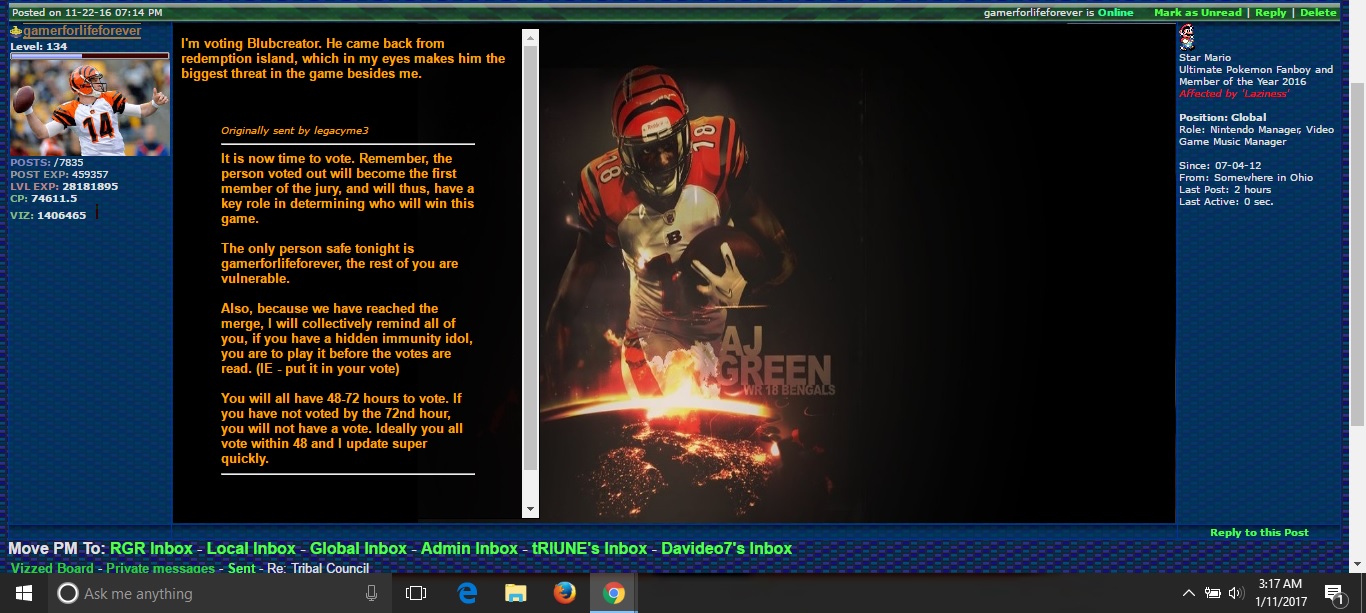This screenshot has height=613, width=1366.
Task: Open the Windows Start menu
Action: pyautogui.click(x=24, y=593)
